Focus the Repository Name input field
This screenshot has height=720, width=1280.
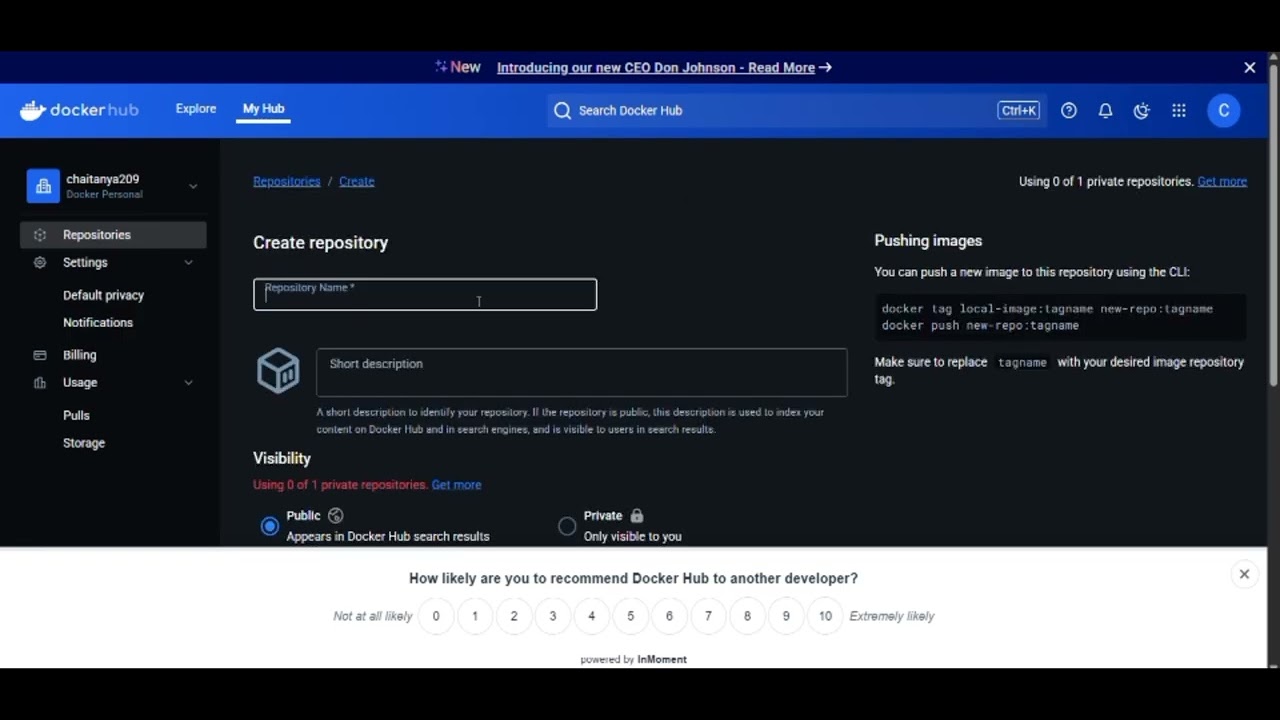tap(425, 295)
